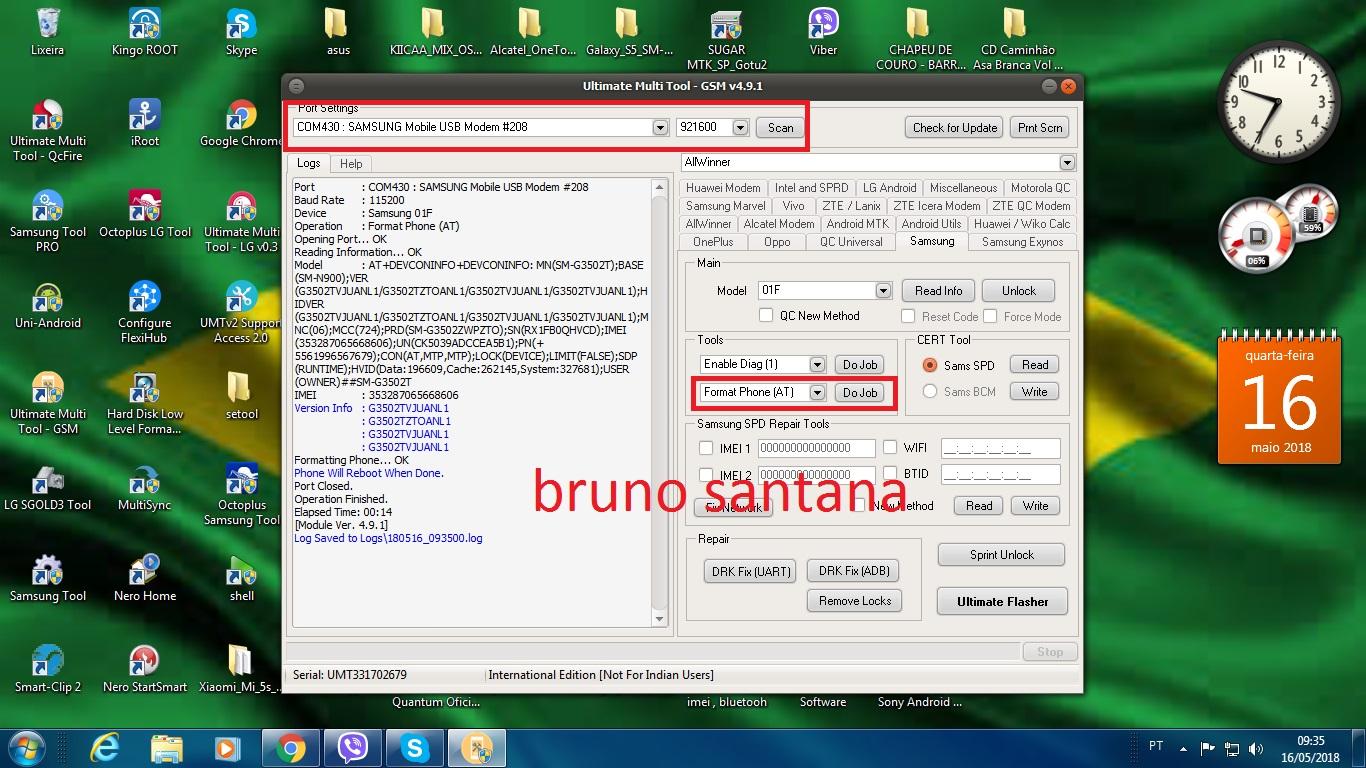This screenshot has width=1366, height=768.
Task: Click the WIFI address input field
Action: [x=1000, y=448]
